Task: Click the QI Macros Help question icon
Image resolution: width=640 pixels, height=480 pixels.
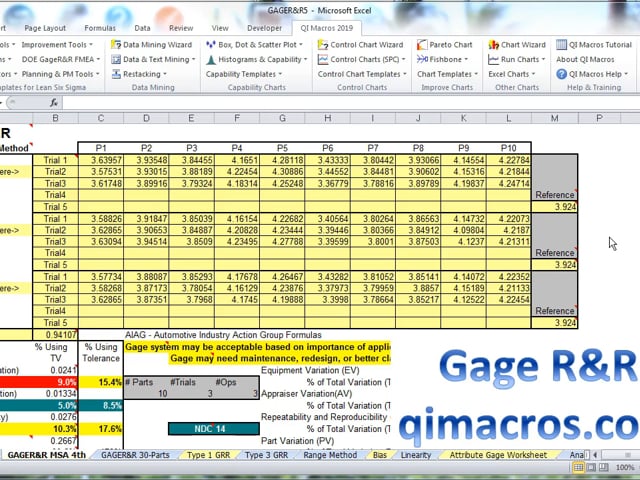Action: pyautogui.click(x=562, y=74)
